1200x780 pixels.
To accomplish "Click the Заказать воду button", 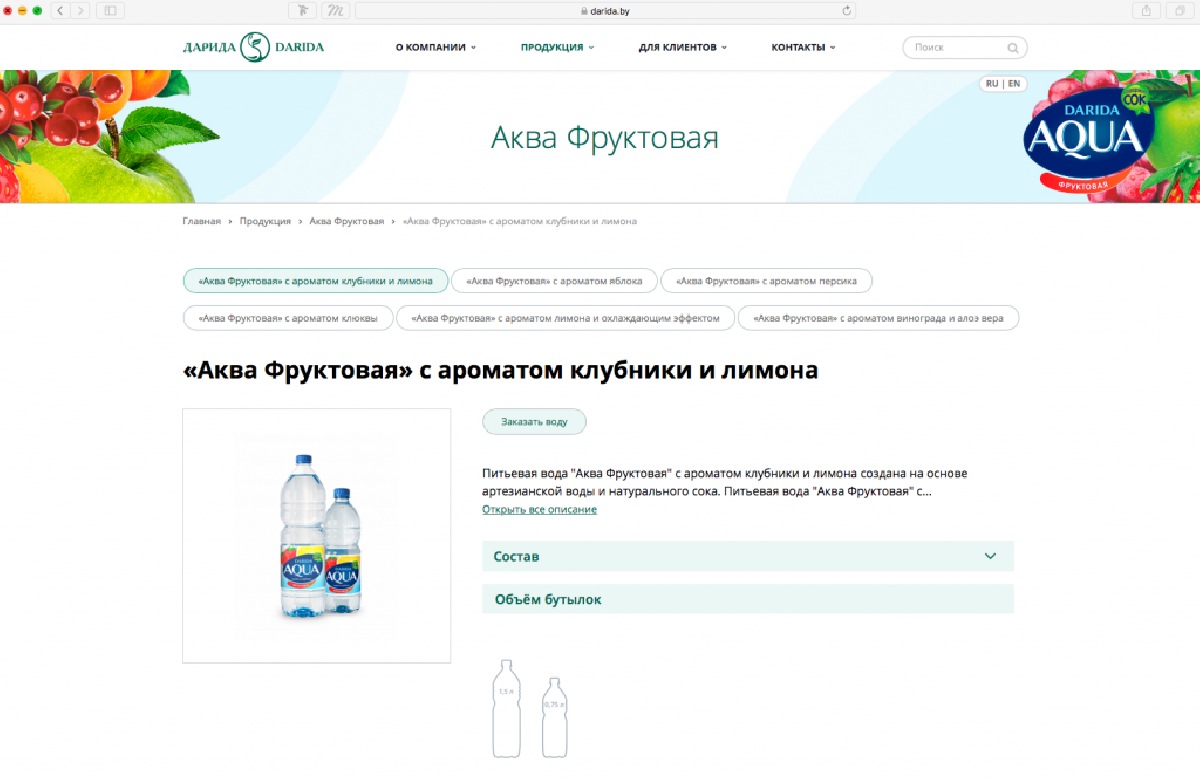I will tap(534, 422).
